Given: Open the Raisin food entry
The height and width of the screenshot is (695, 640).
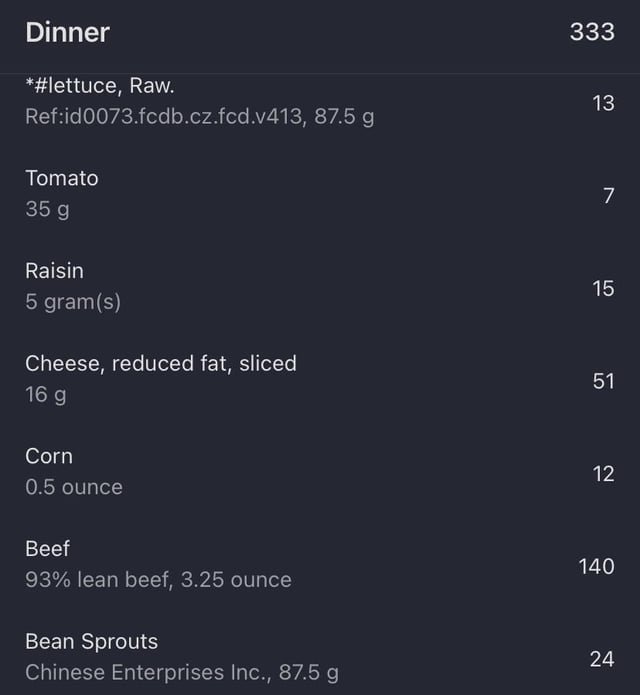Looking at the screenshot, I should 320,287.
